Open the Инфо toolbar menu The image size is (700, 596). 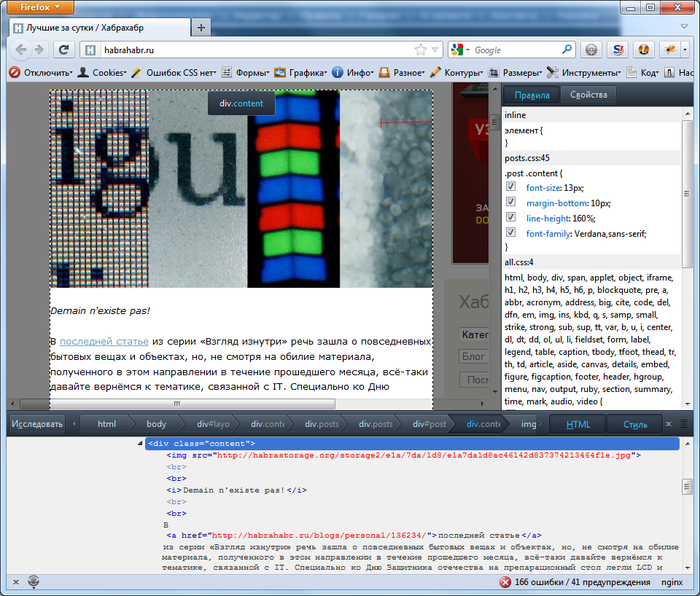pos(353,72)
